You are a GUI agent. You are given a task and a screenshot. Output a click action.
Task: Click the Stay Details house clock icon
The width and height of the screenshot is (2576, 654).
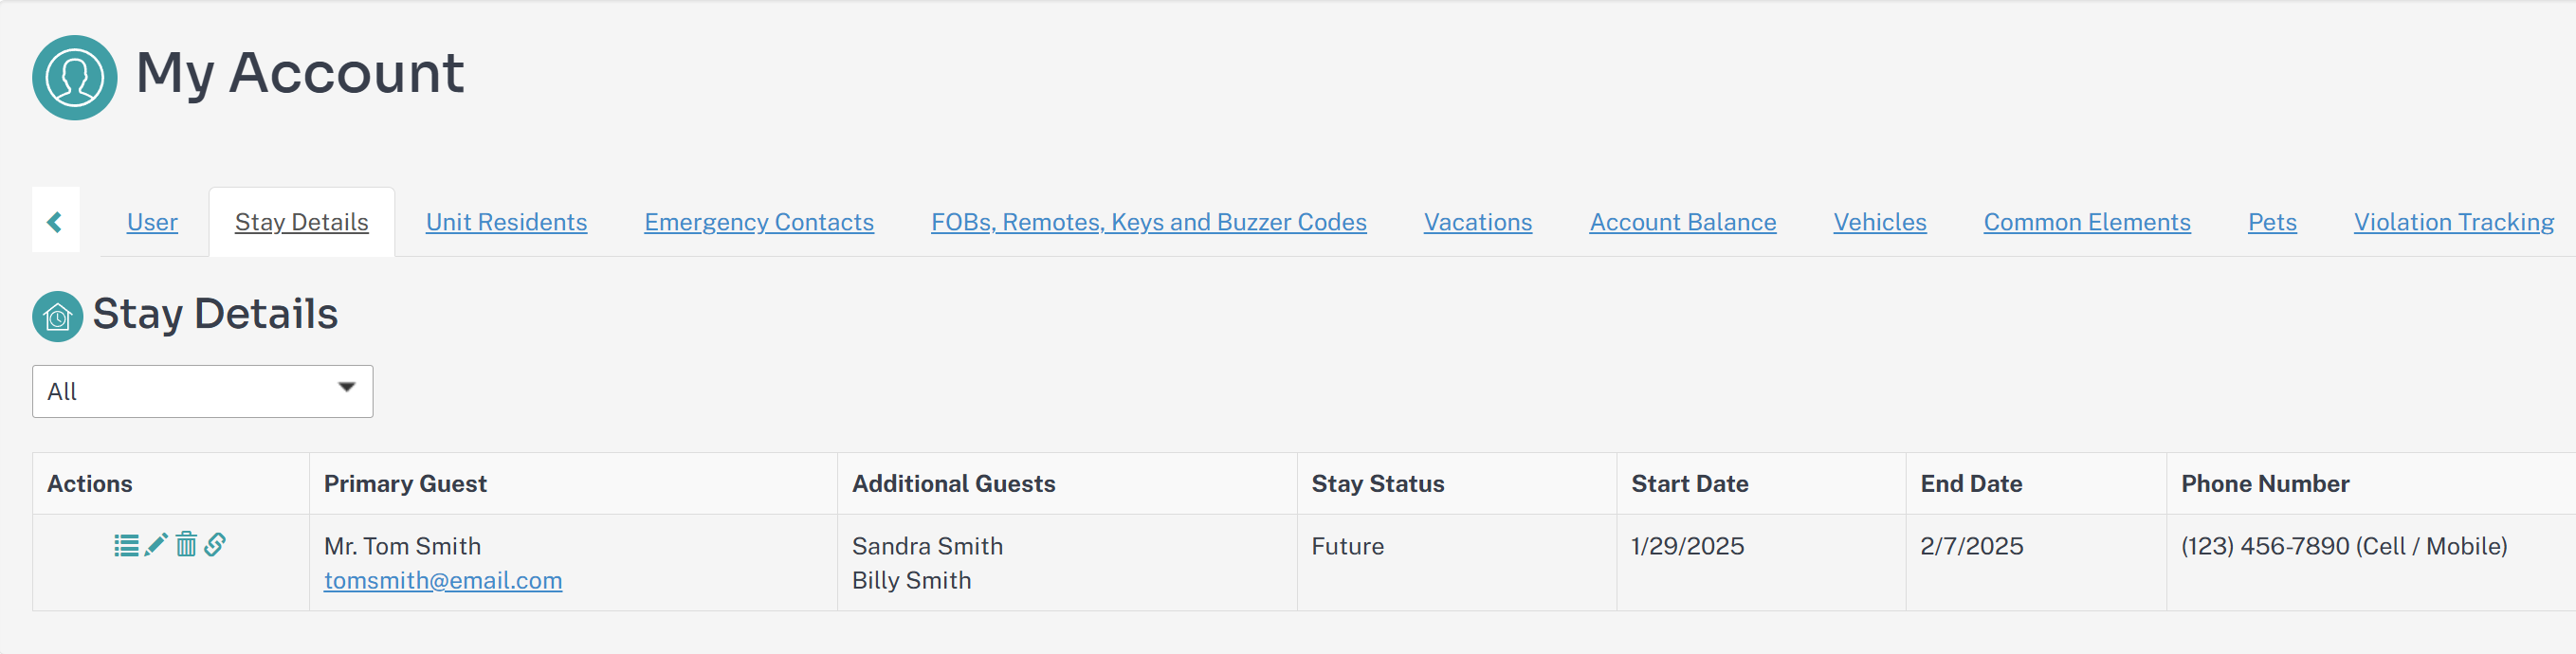[x=57, y=316]
